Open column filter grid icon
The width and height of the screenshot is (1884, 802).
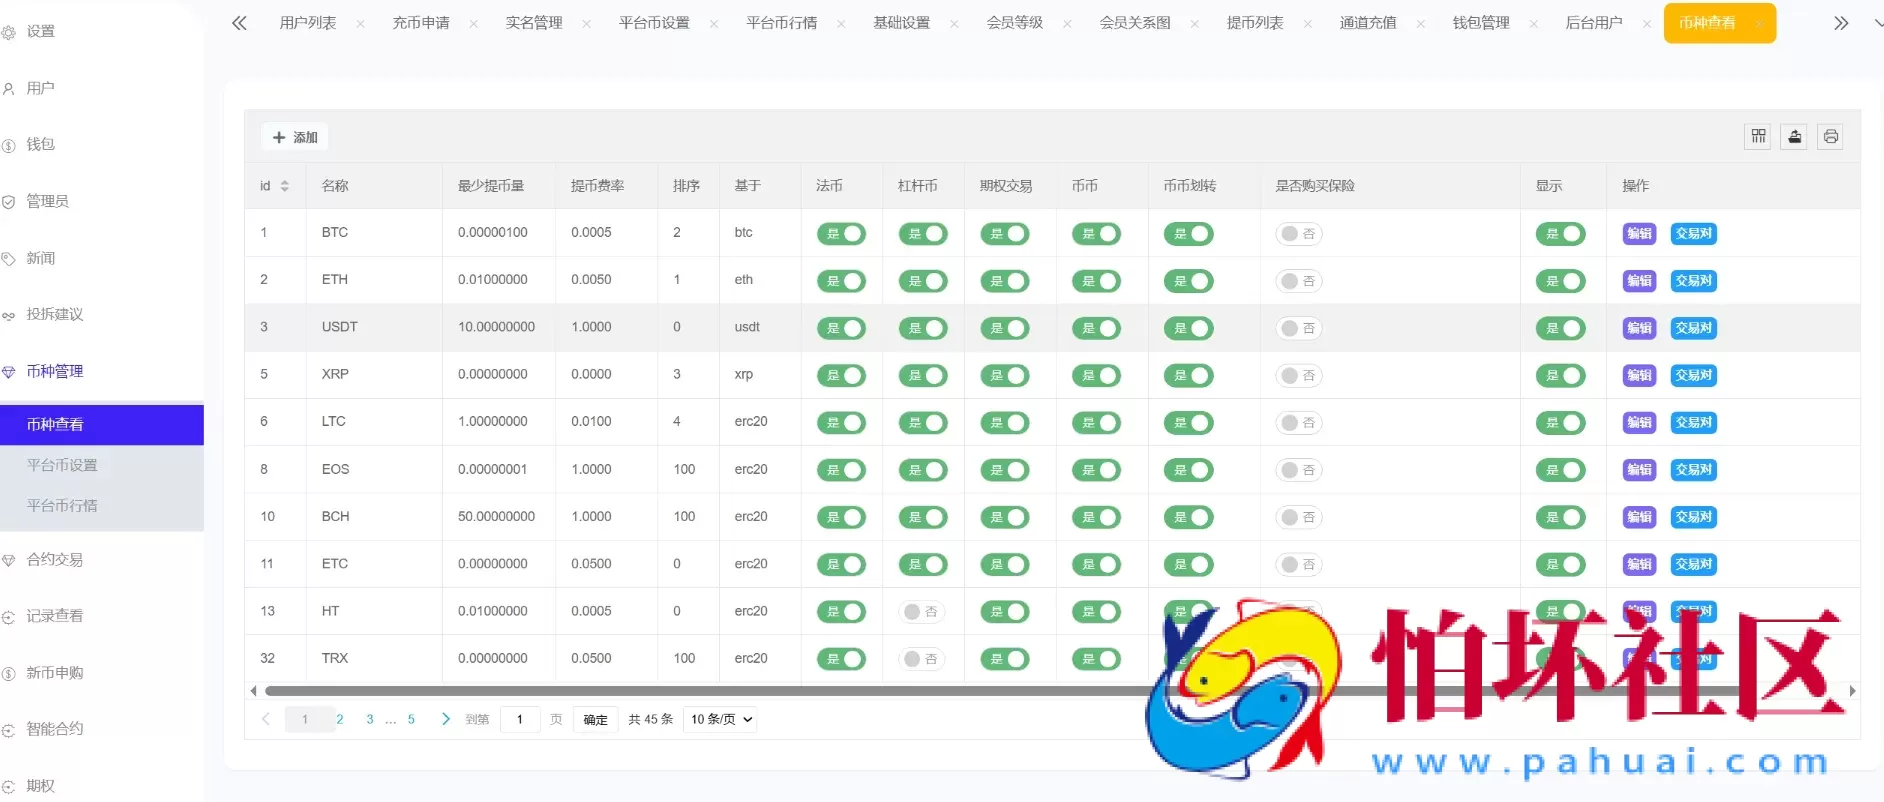1758,137
